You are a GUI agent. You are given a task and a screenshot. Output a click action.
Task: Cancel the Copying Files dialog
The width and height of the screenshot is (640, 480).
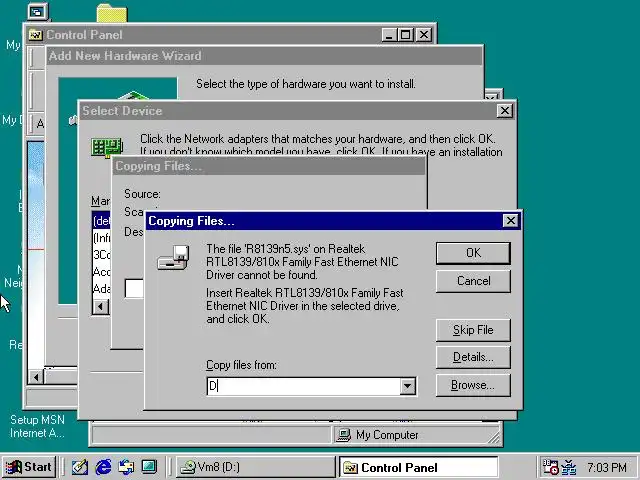(x=473, y=281)
